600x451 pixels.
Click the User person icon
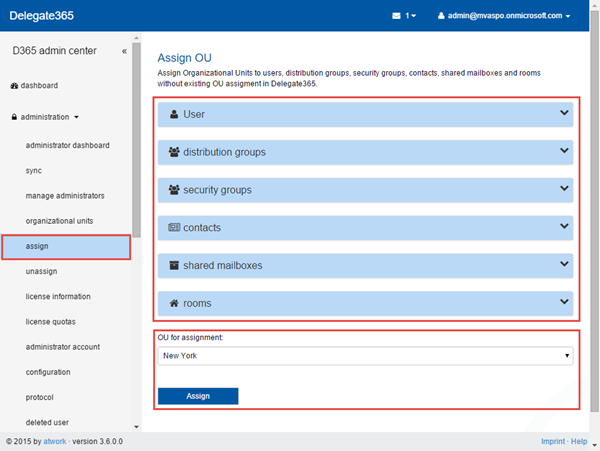[174, 114]
